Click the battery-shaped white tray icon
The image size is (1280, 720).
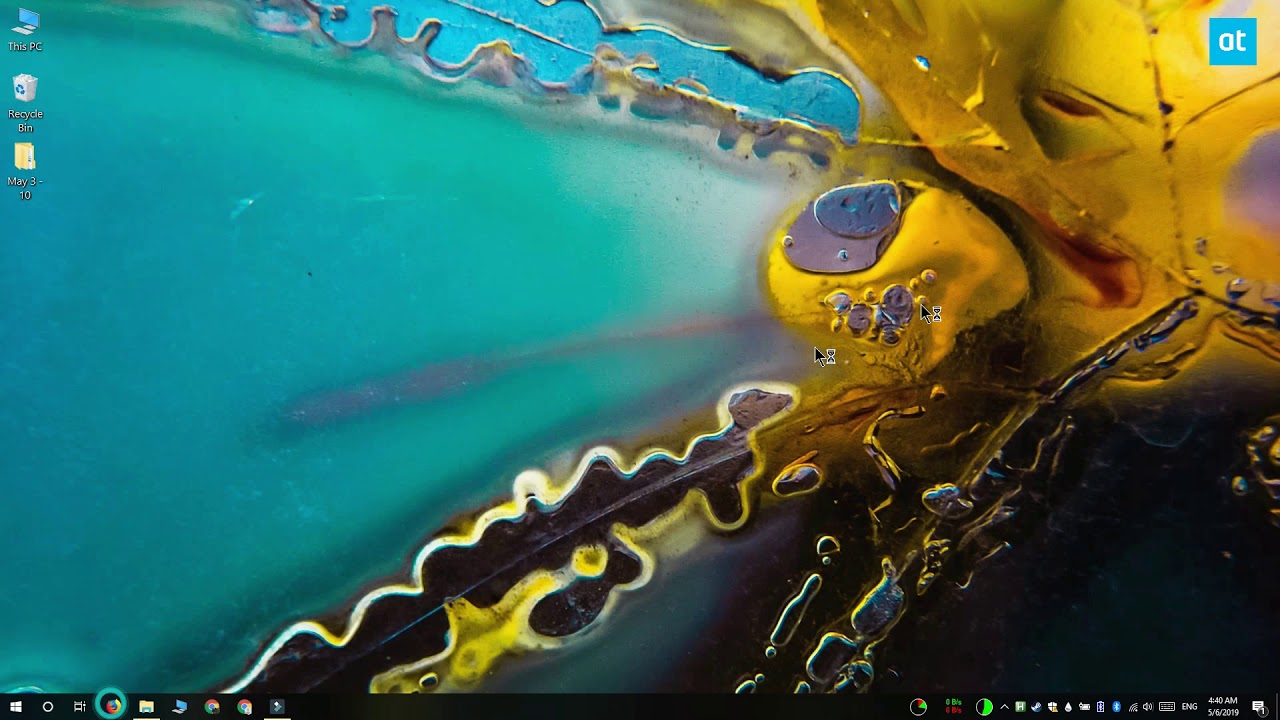click(x=1084, y=707)
